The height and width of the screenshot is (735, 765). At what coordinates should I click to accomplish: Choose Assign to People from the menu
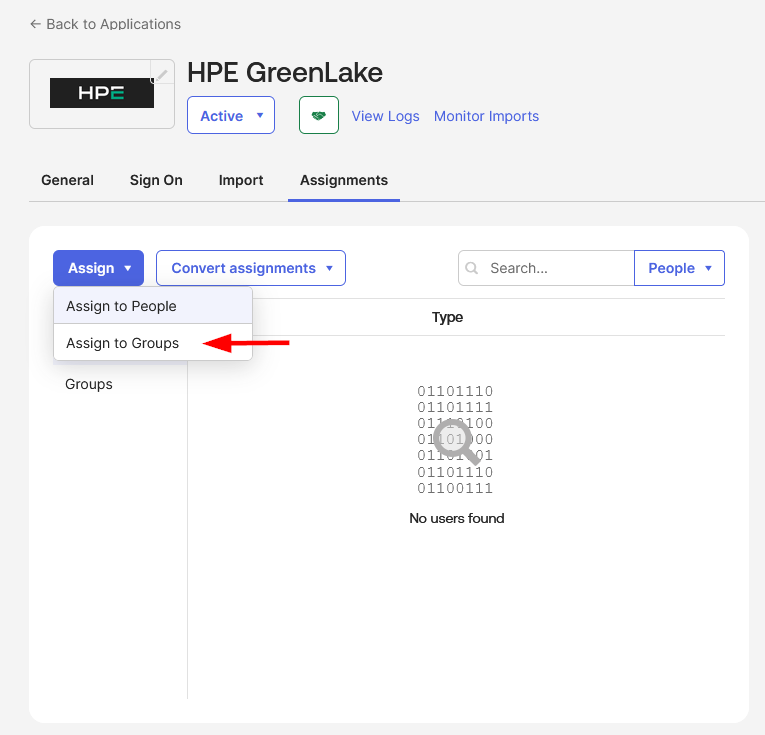(x=121, y=306)
